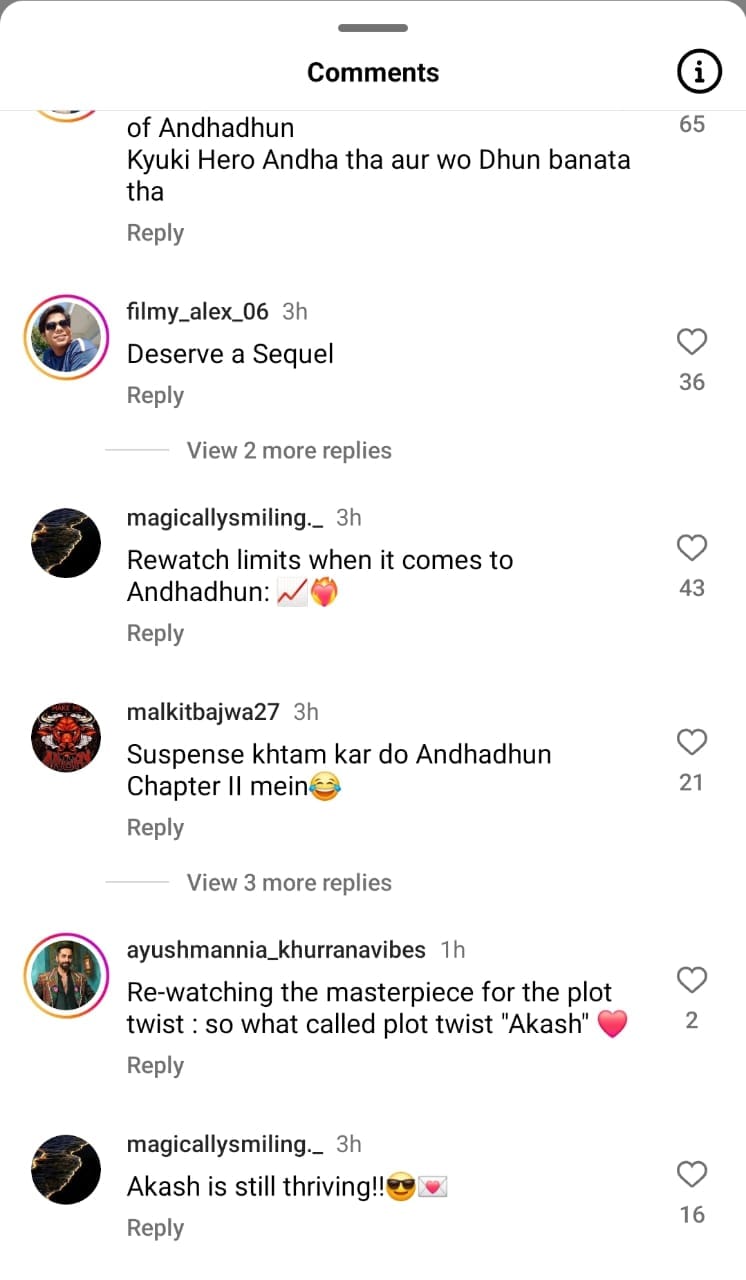
Task: Open ayushmannia_khurranavibes avatar
Action: pos(66,975)
